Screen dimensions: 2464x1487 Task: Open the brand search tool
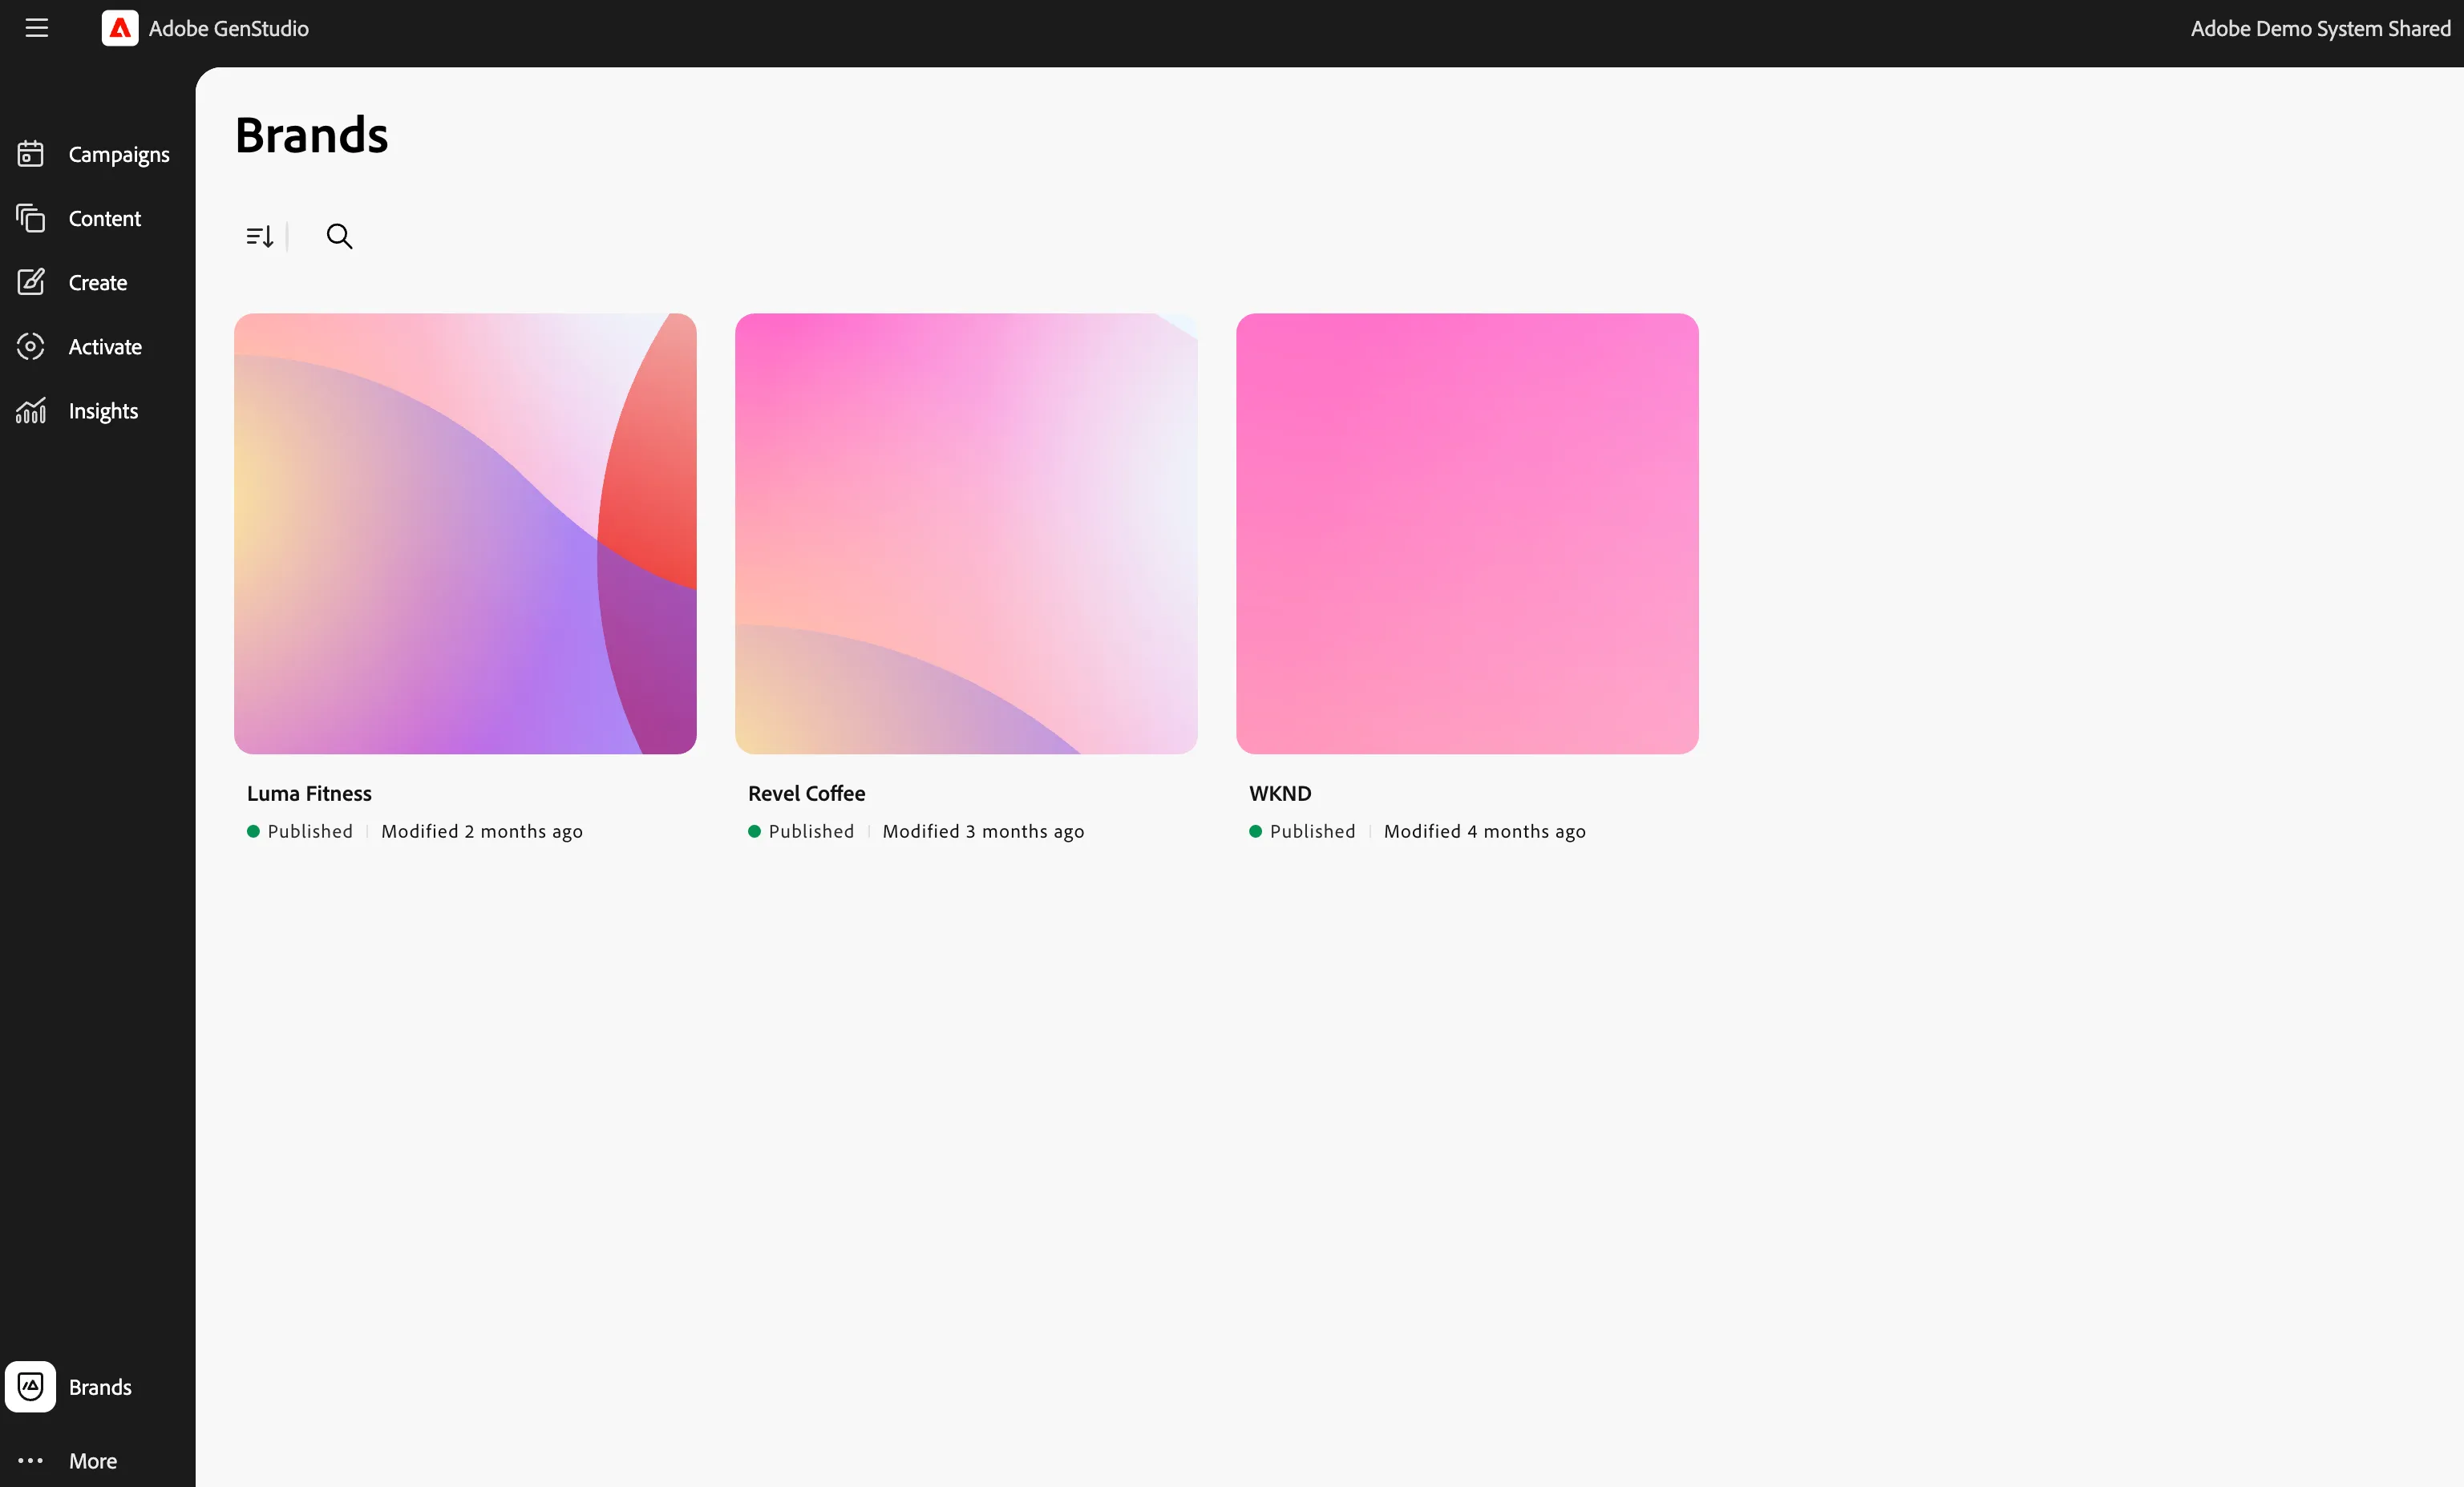pos(340,236)
